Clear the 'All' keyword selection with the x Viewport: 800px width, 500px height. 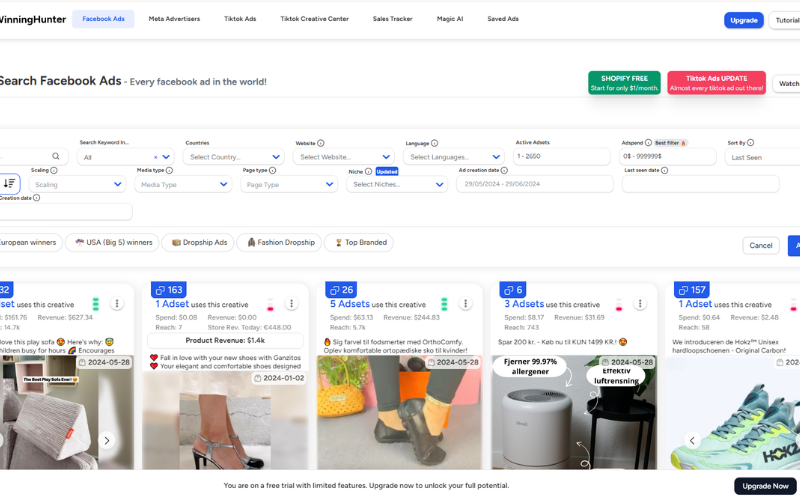click(155, 157)
